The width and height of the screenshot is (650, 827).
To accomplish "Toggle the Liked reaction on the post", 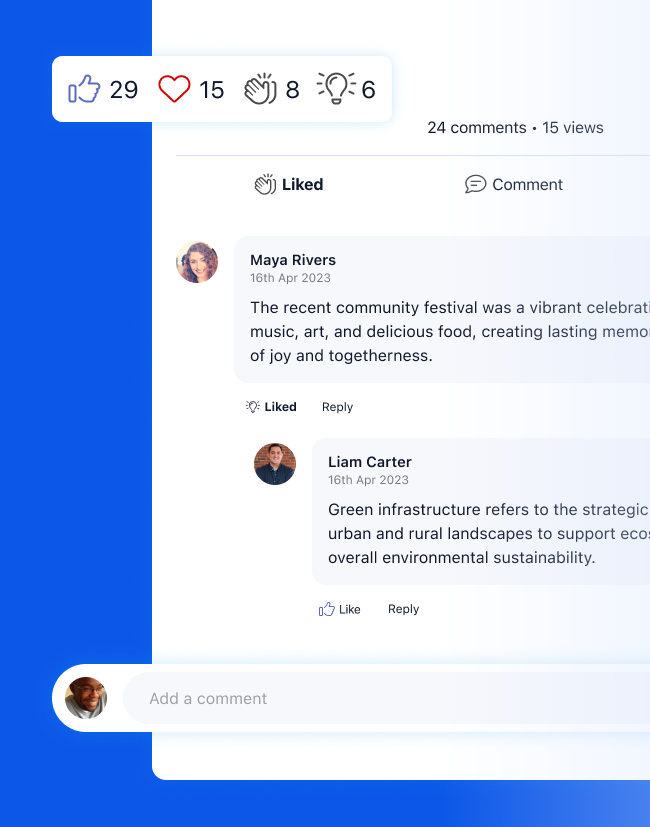I will [288, 184].
